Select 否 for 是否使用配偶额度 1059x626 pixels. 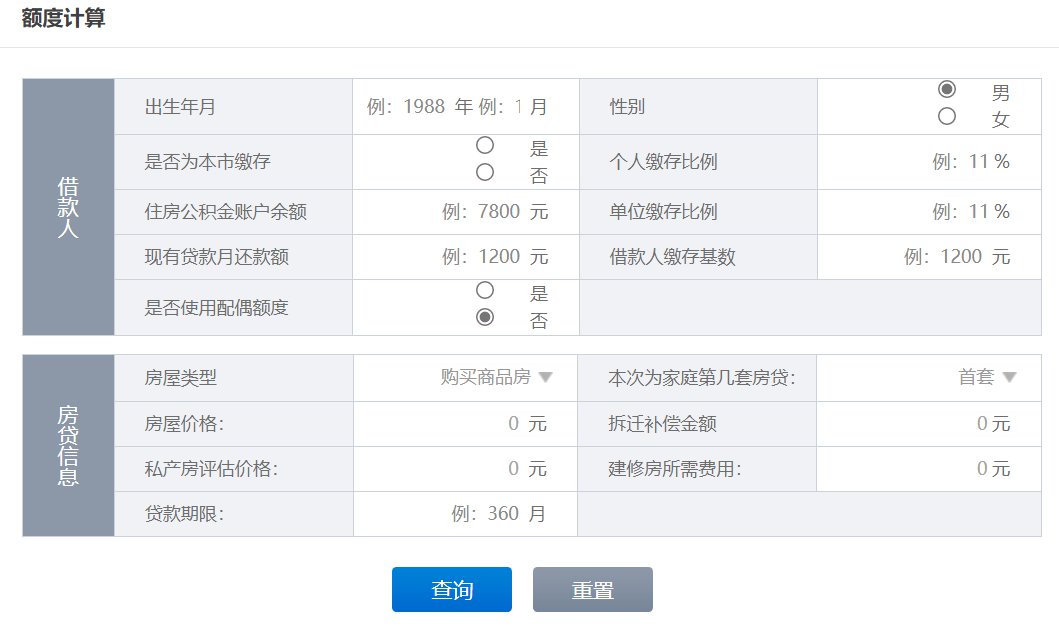pos(485,317)
